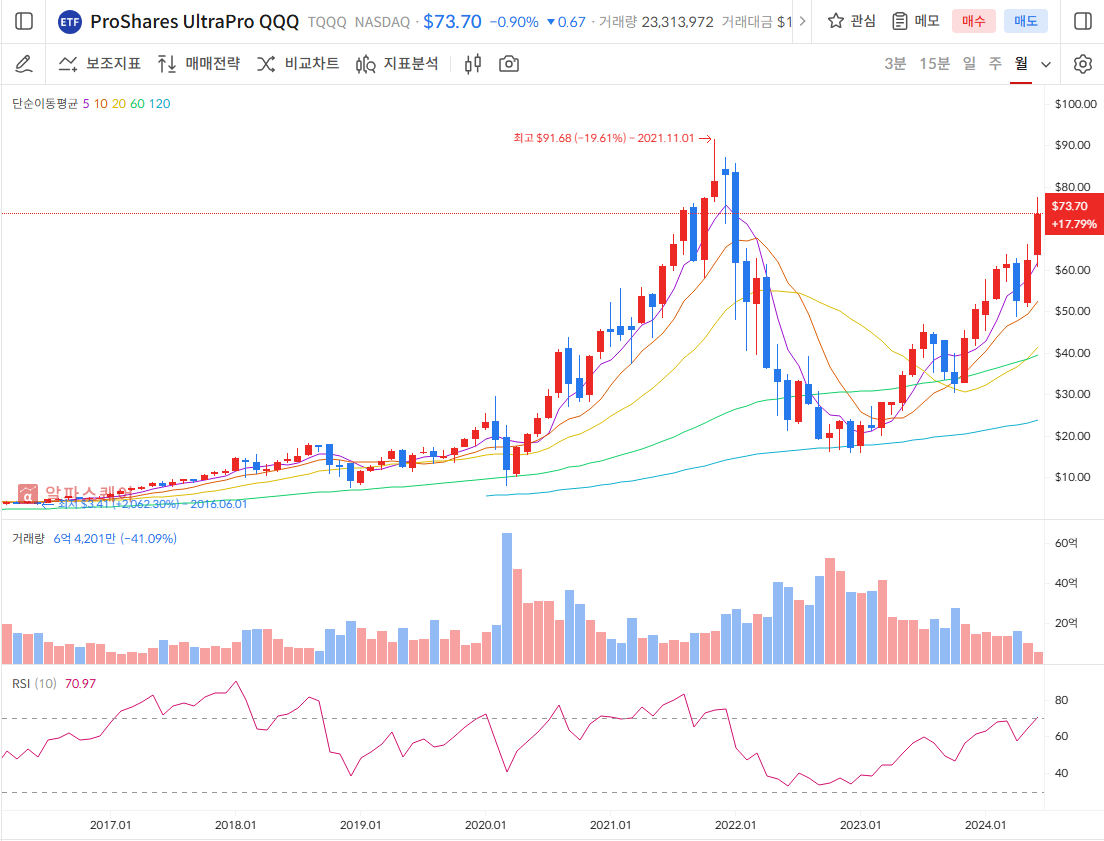Click the 매수 buy button
The width and height of the screenshot is (1104, 841).
coord(974,21)
